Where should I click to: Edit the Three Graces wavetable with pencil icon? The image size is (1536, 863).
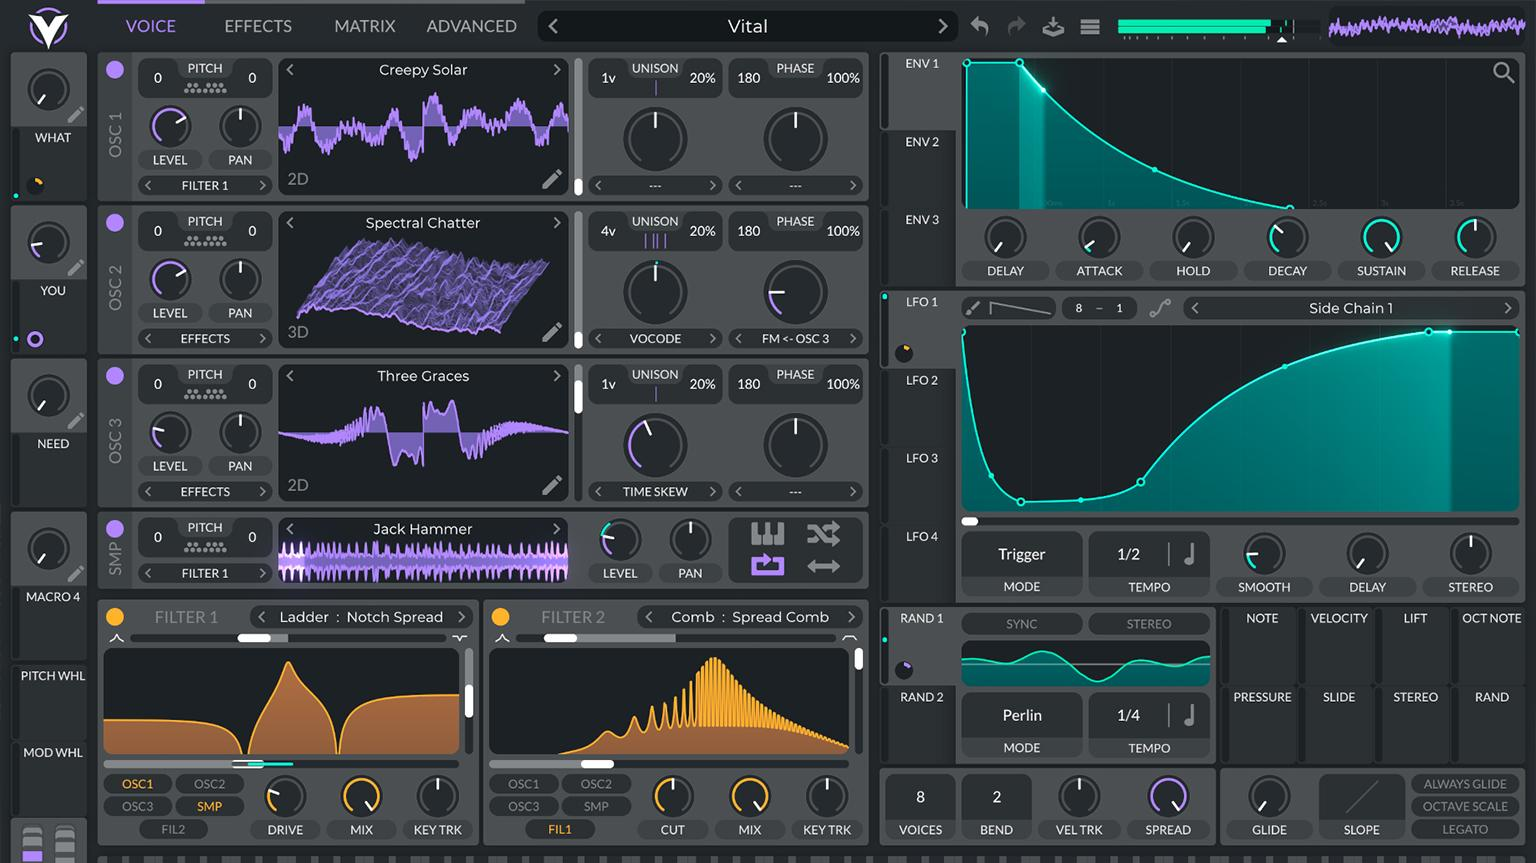click(552, 485)
